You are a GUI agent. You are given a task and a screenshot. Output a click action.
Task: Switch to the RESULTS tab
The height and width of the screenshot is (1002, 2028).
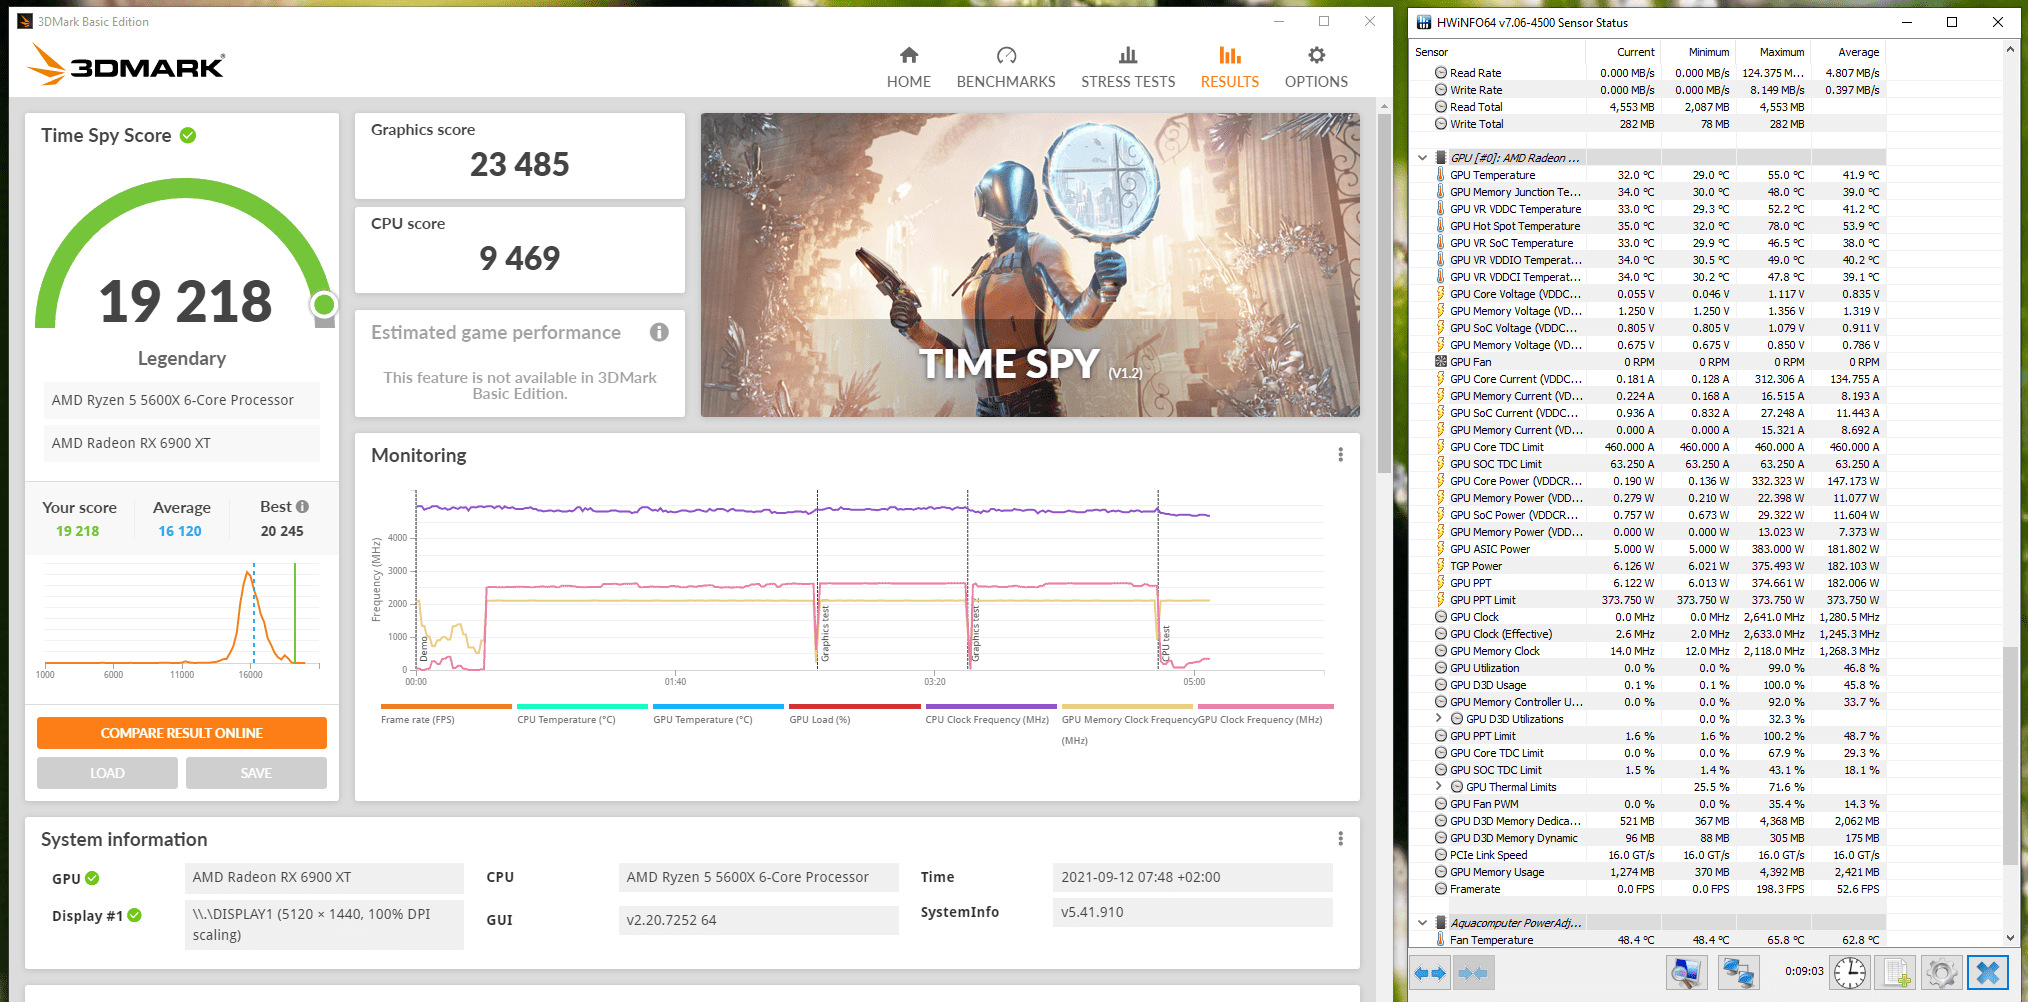1230,67
